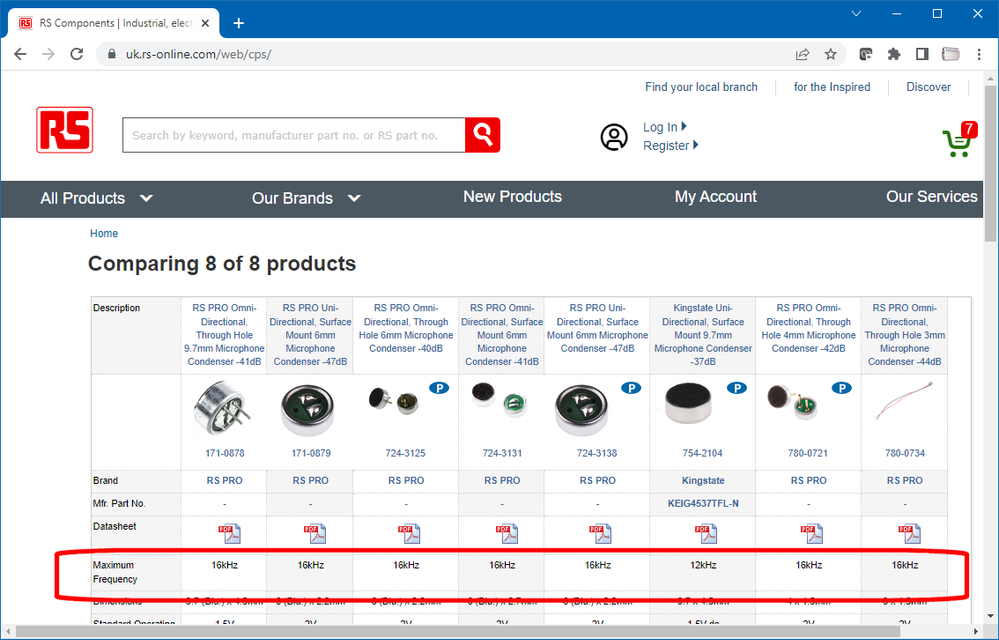This screenshot has height=640, width=999.
Task: Open the New Products menu
Action: click(512, 197)
